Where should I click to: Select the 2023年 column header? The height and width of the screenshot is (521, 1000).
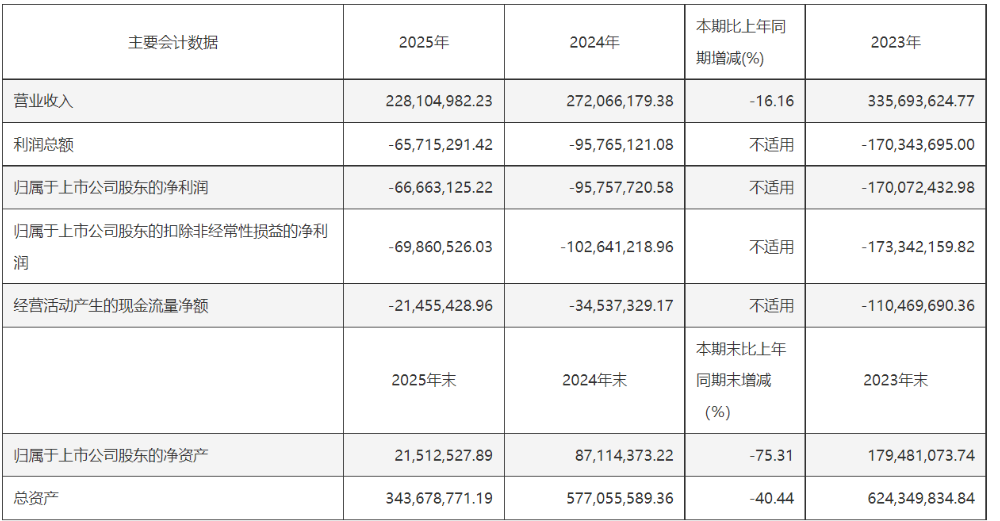(895, 43)
